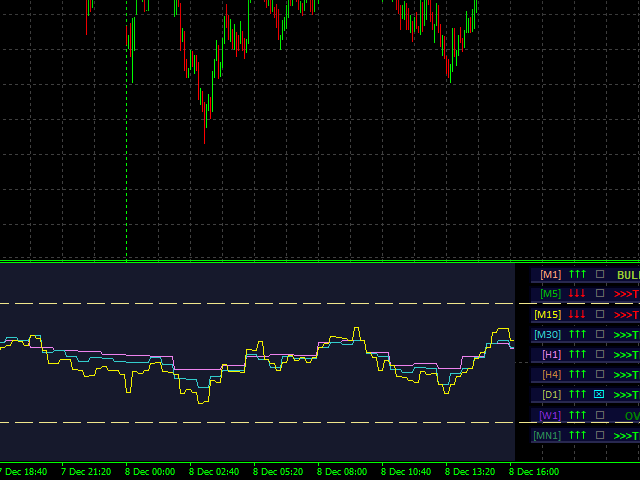Click the 8 Dec 08:00 time axis label
Viewport: 640px width, 480px height.
[343, 471]
